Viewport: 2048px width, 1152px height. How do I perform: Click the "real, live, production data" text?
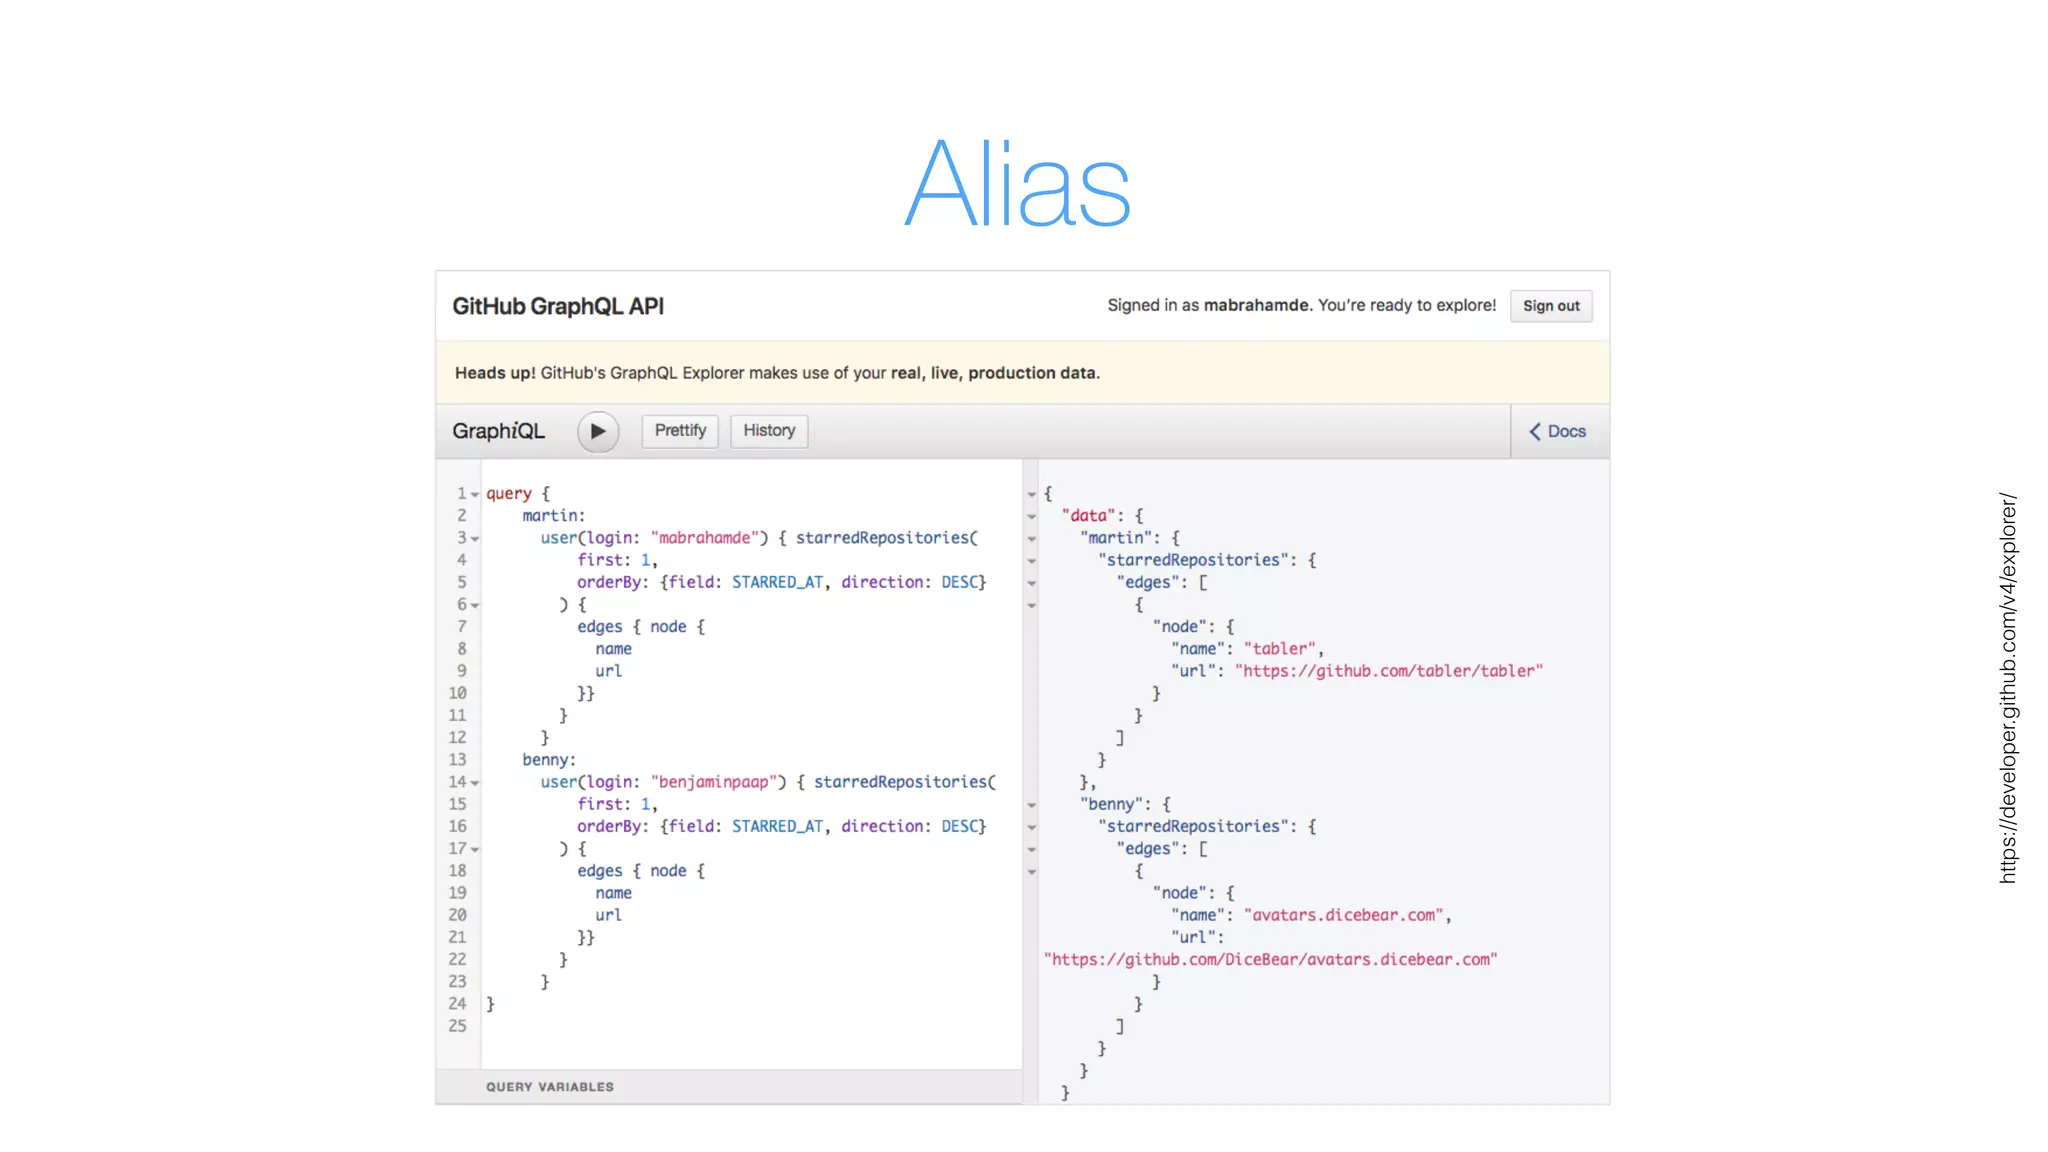(993, 373)
